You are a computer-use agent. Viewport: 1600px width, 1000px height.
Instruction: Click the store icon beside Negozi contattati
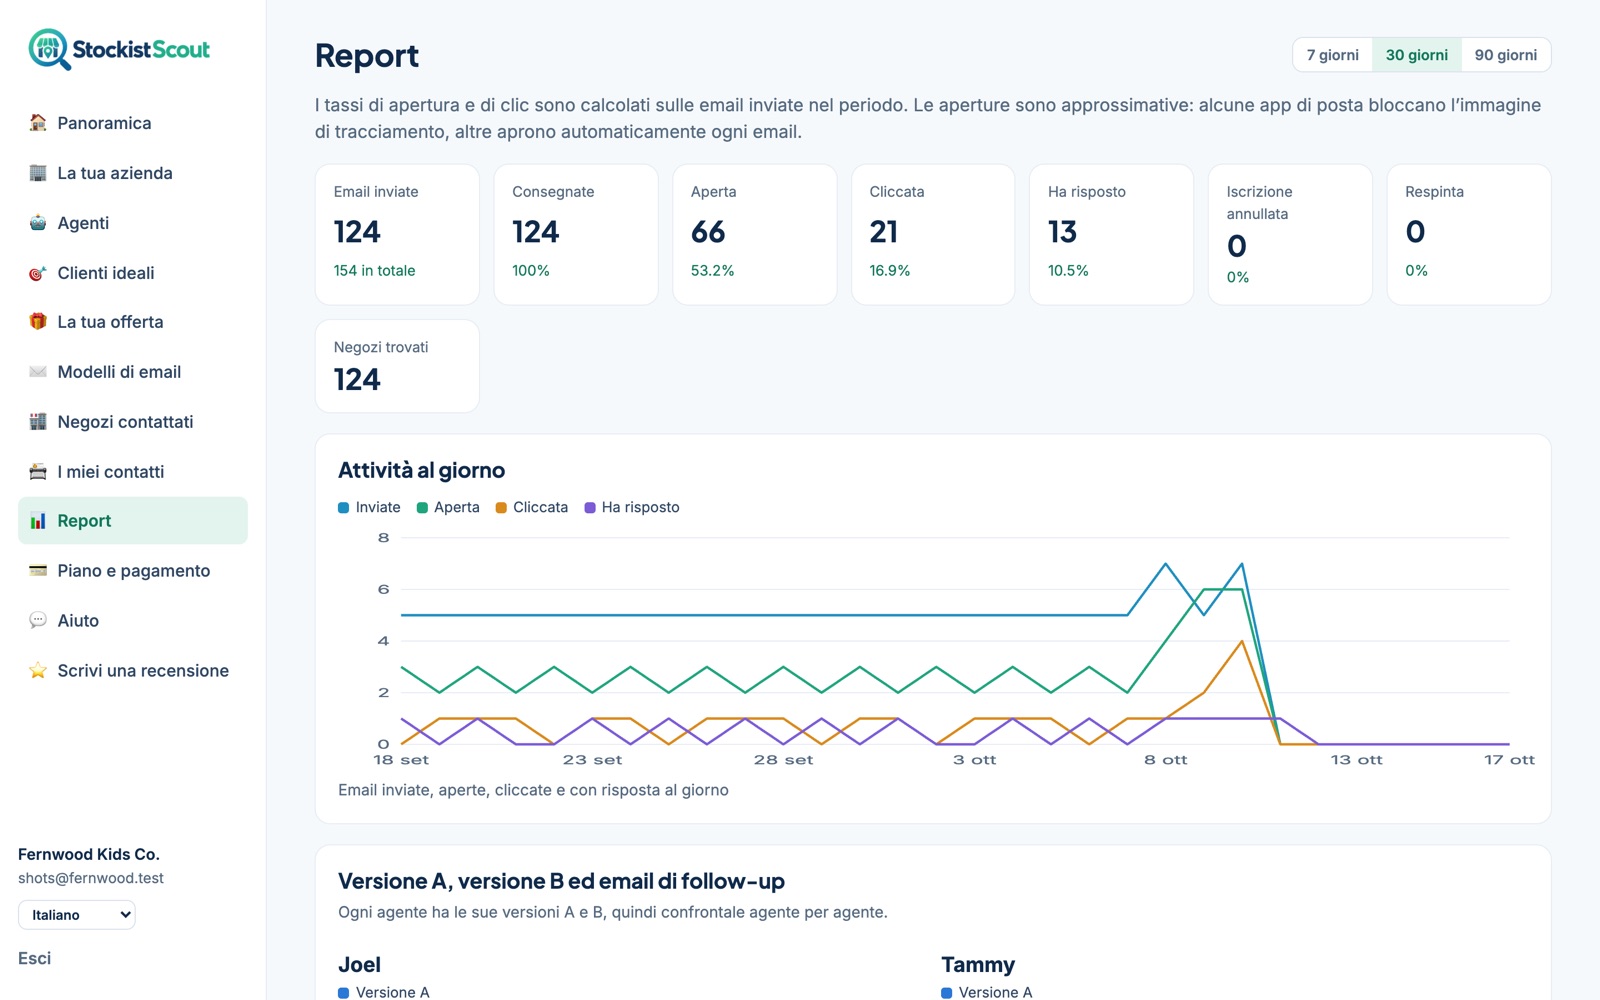[x=38, y=422]
